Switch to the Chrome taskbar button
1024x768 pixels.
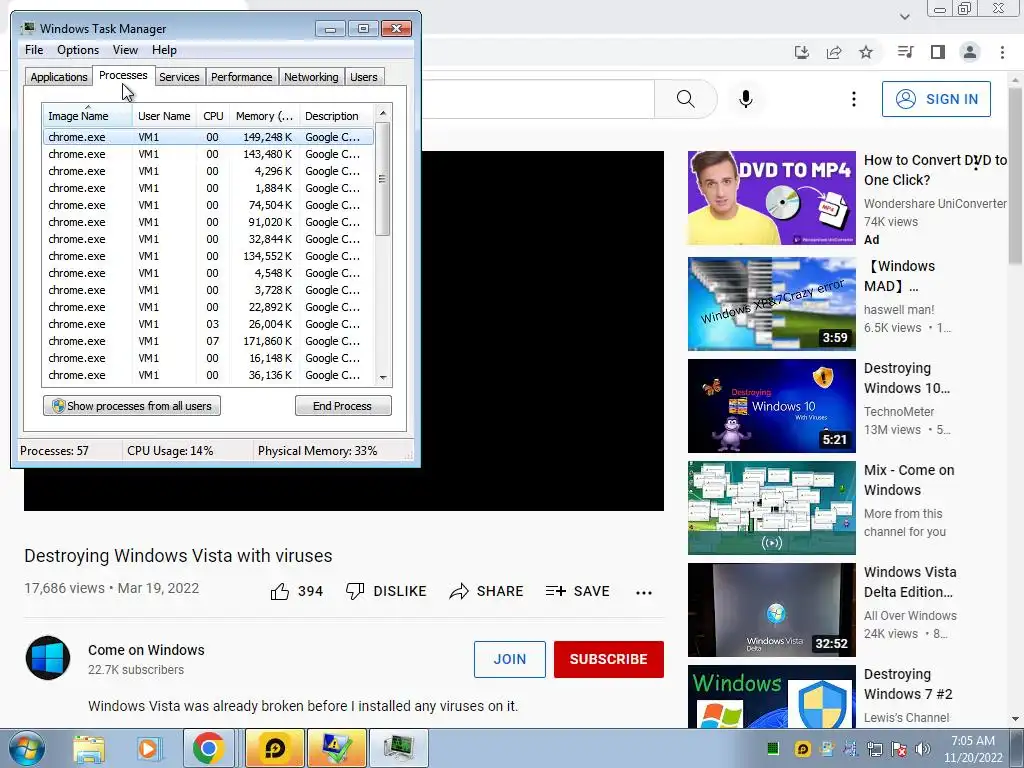pyautogui.click(x=208, y=748)
